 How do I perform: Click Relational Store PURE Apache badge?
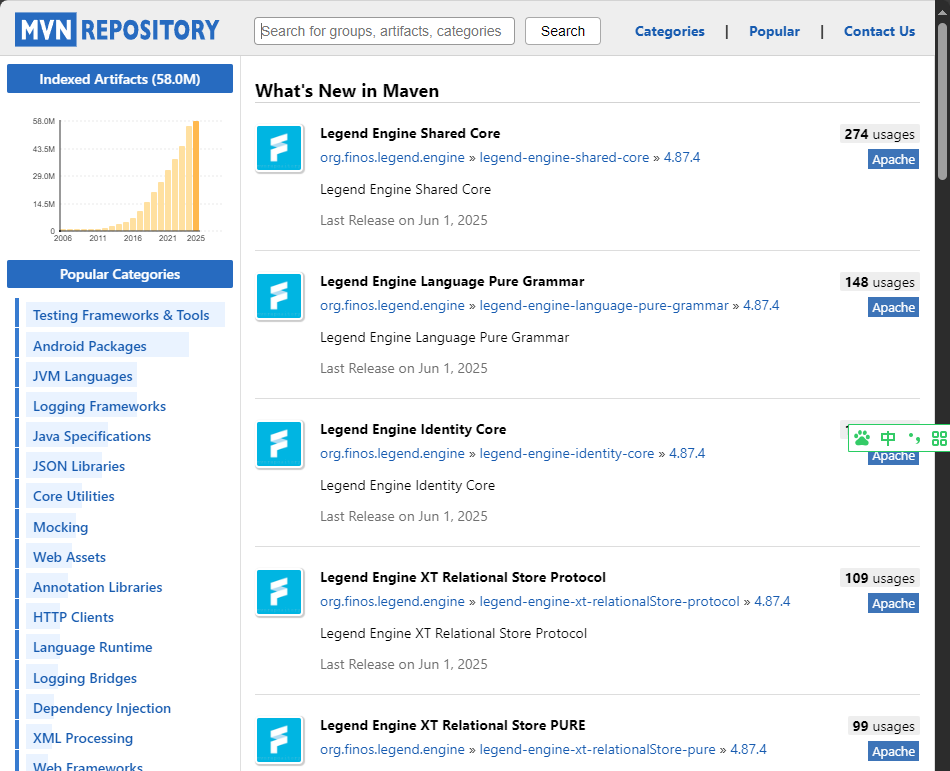click(893, 751)
